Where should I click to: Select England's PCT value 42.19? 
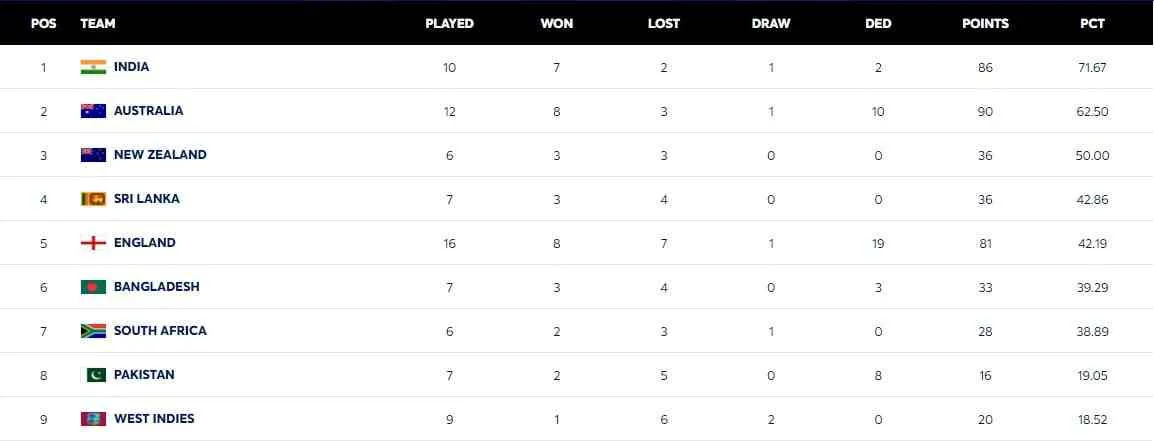pyautogui.click(x=1092, y=243)
